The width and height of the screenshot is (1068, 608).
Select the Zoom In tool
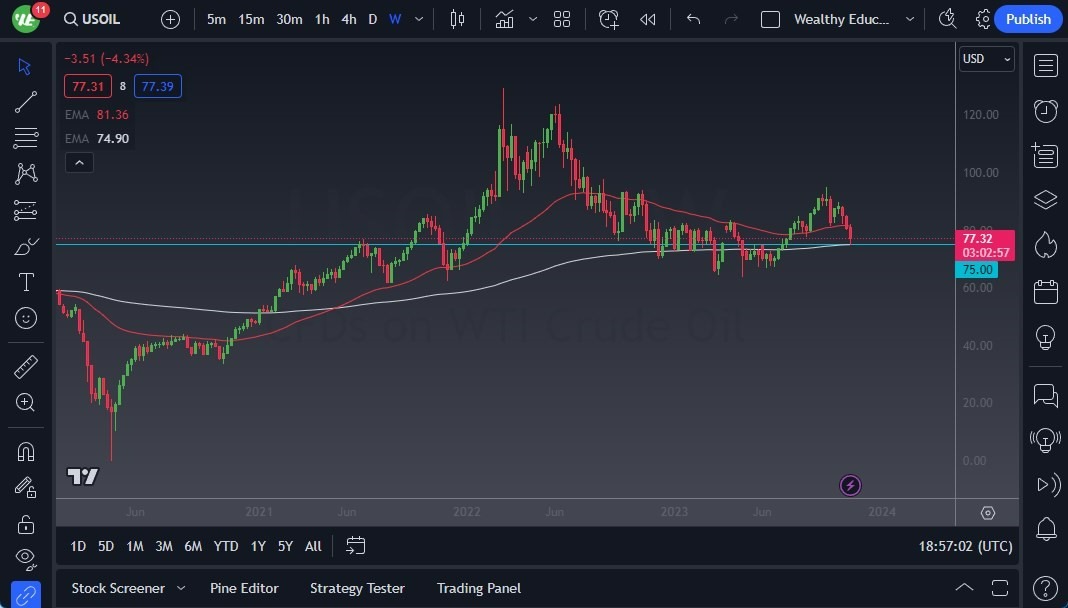25,403
